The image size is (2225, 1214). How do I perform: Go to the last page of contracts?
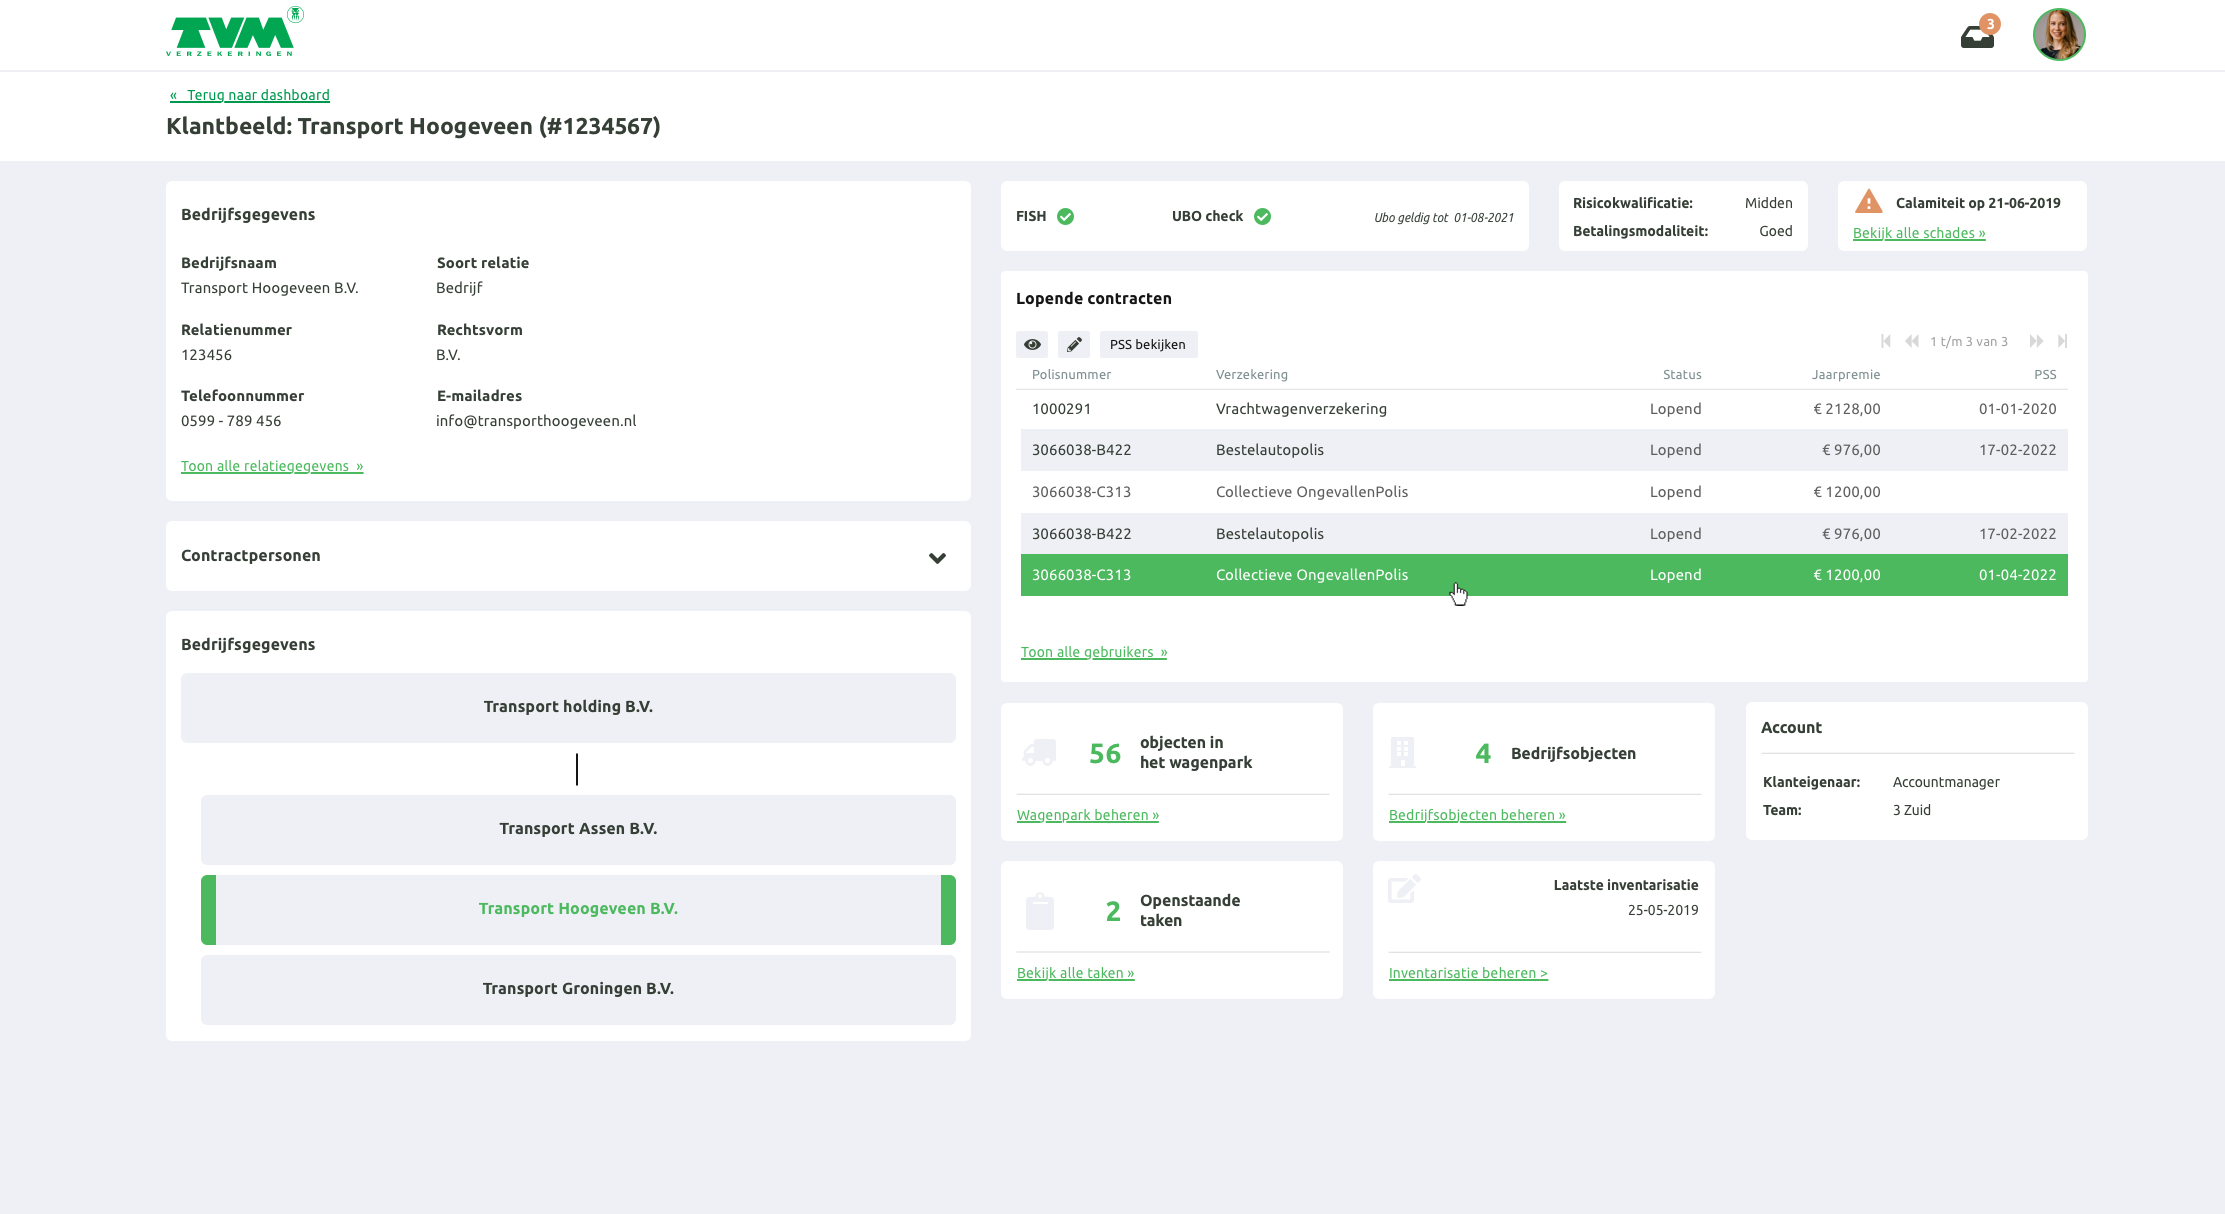(x=2062, y=341)
